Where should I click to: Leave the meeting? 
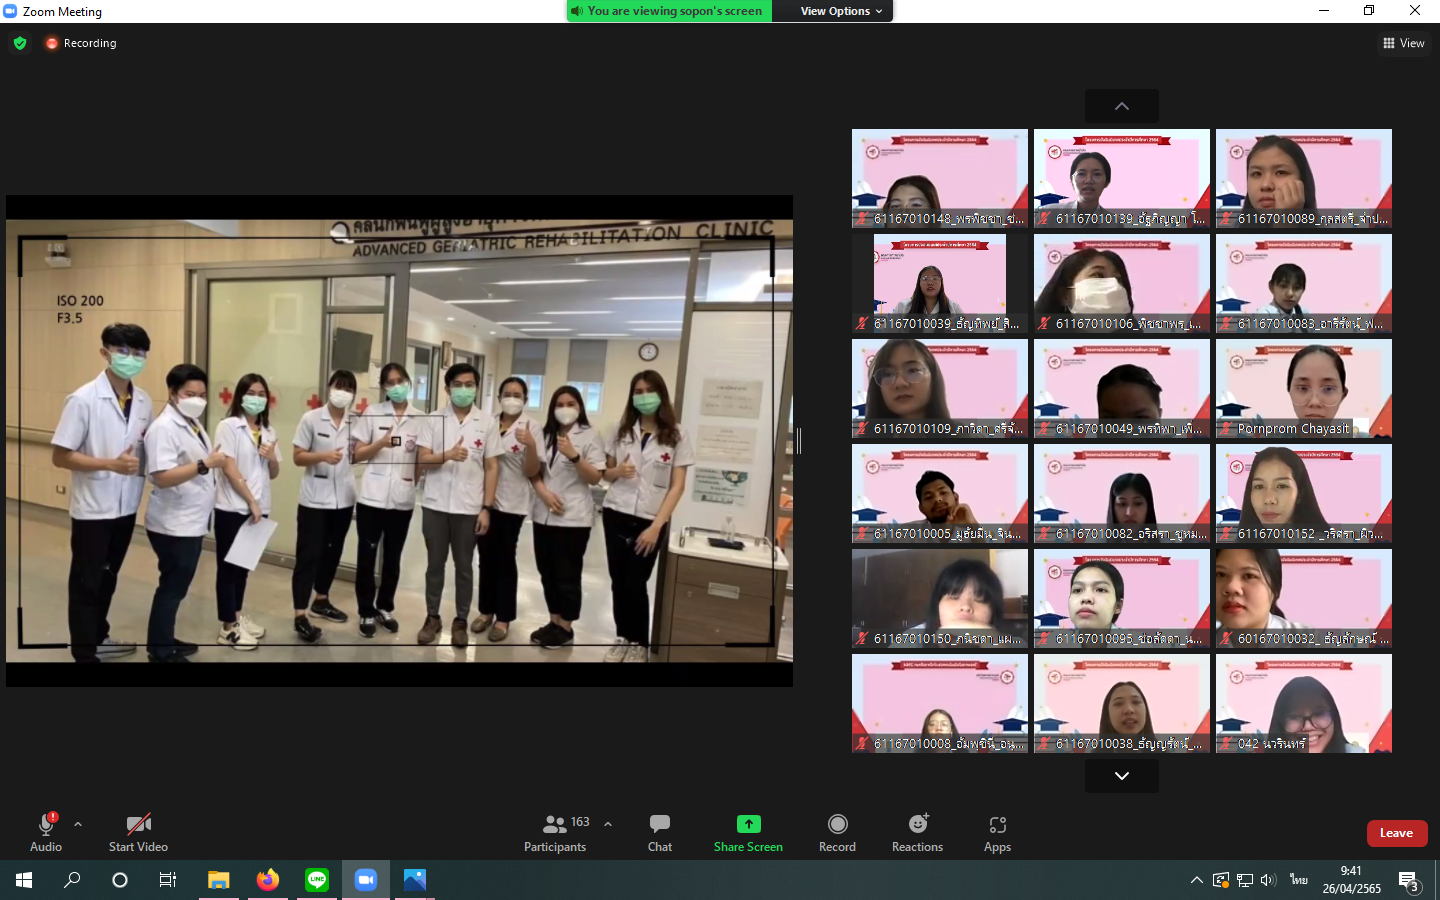tap(1396, 833)
